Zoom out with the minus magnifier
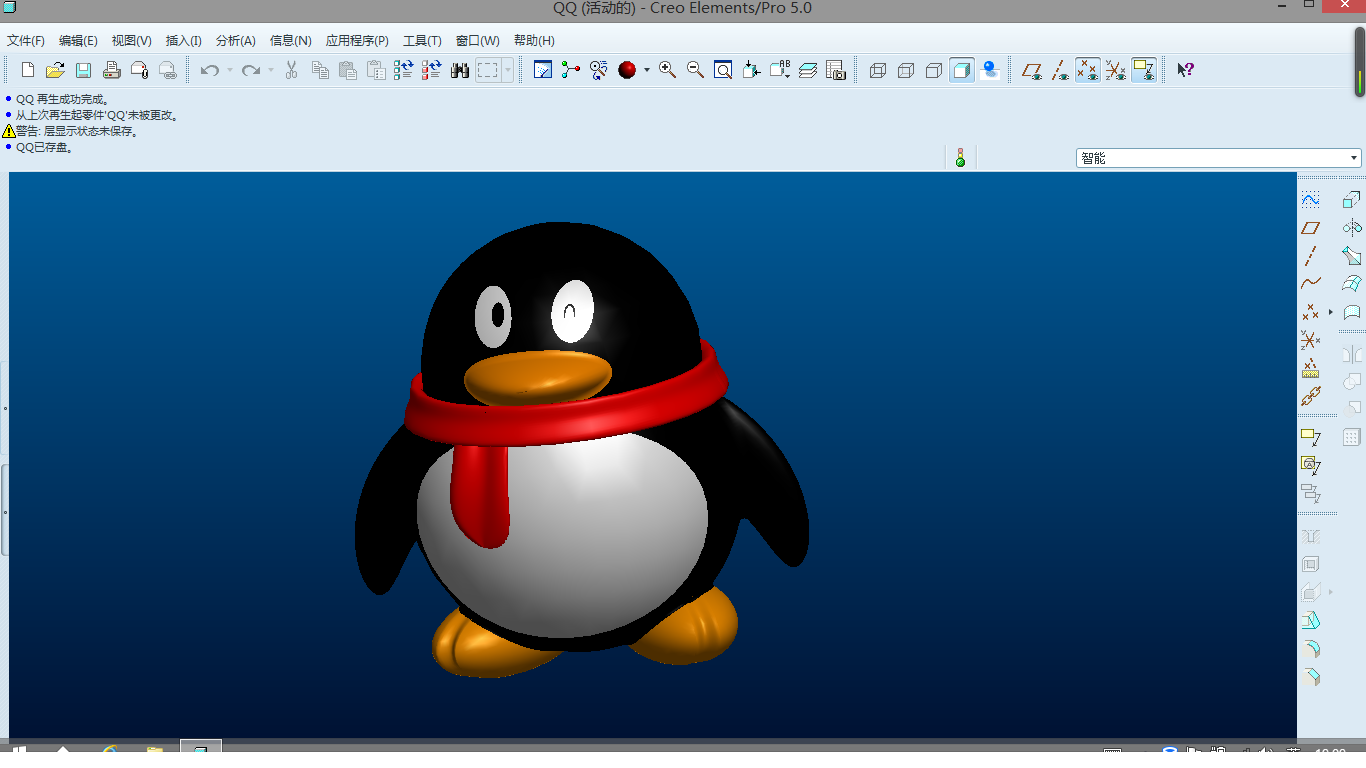Image resolution: width=1366 pixels, height=768 pixels. tap(695, 70)
